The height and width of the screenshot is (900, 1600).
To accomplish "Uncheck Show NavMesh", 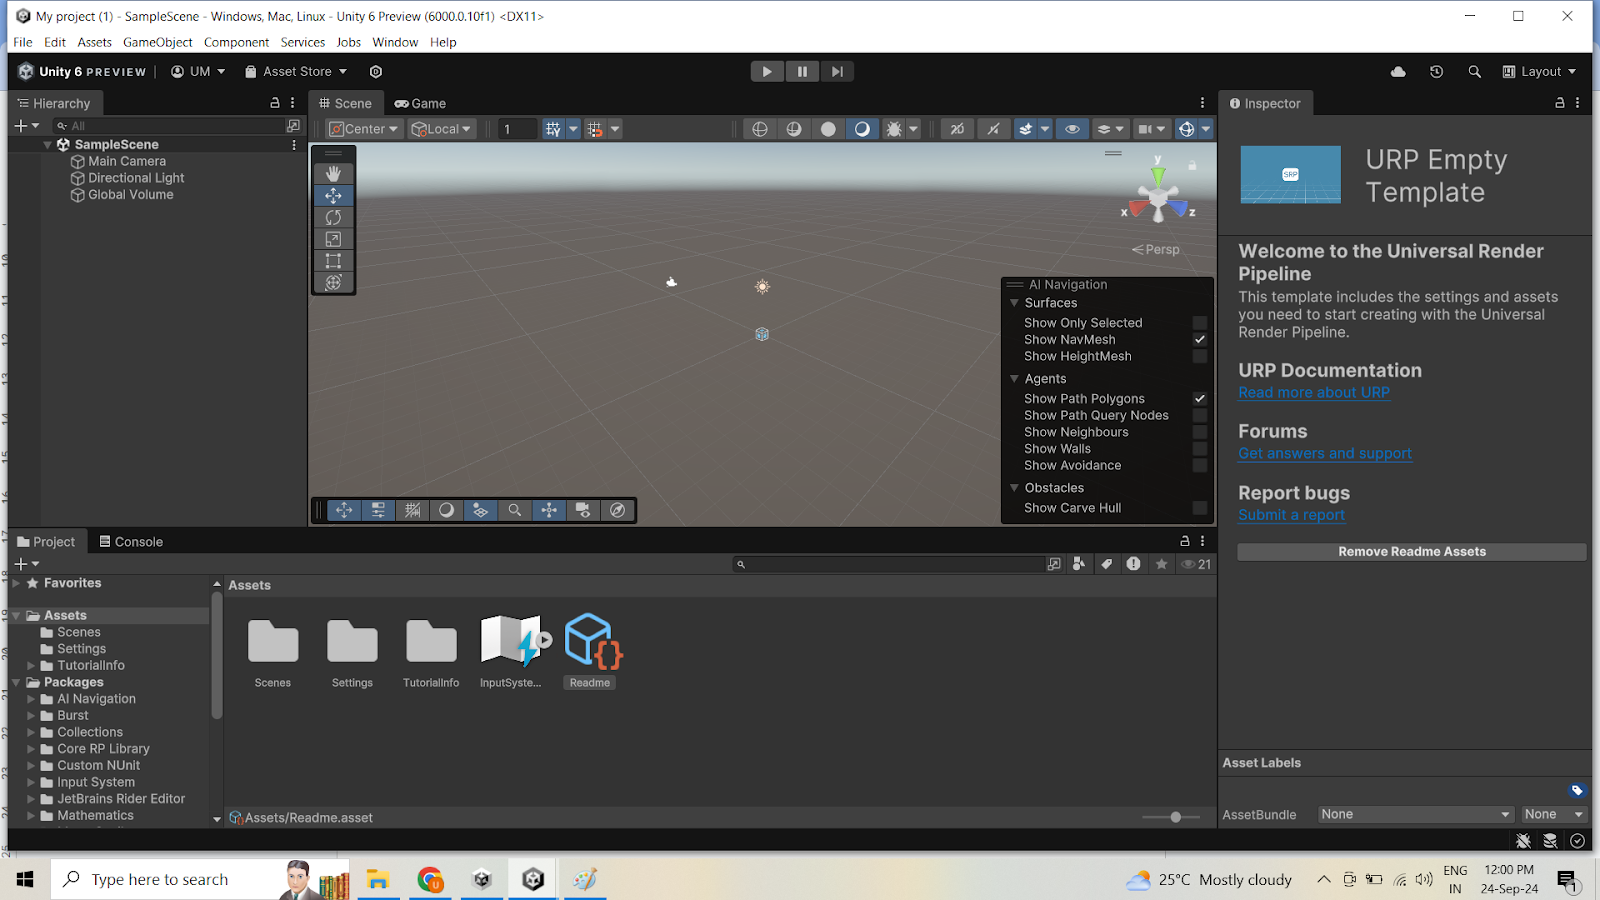I will coord(1200,340).
